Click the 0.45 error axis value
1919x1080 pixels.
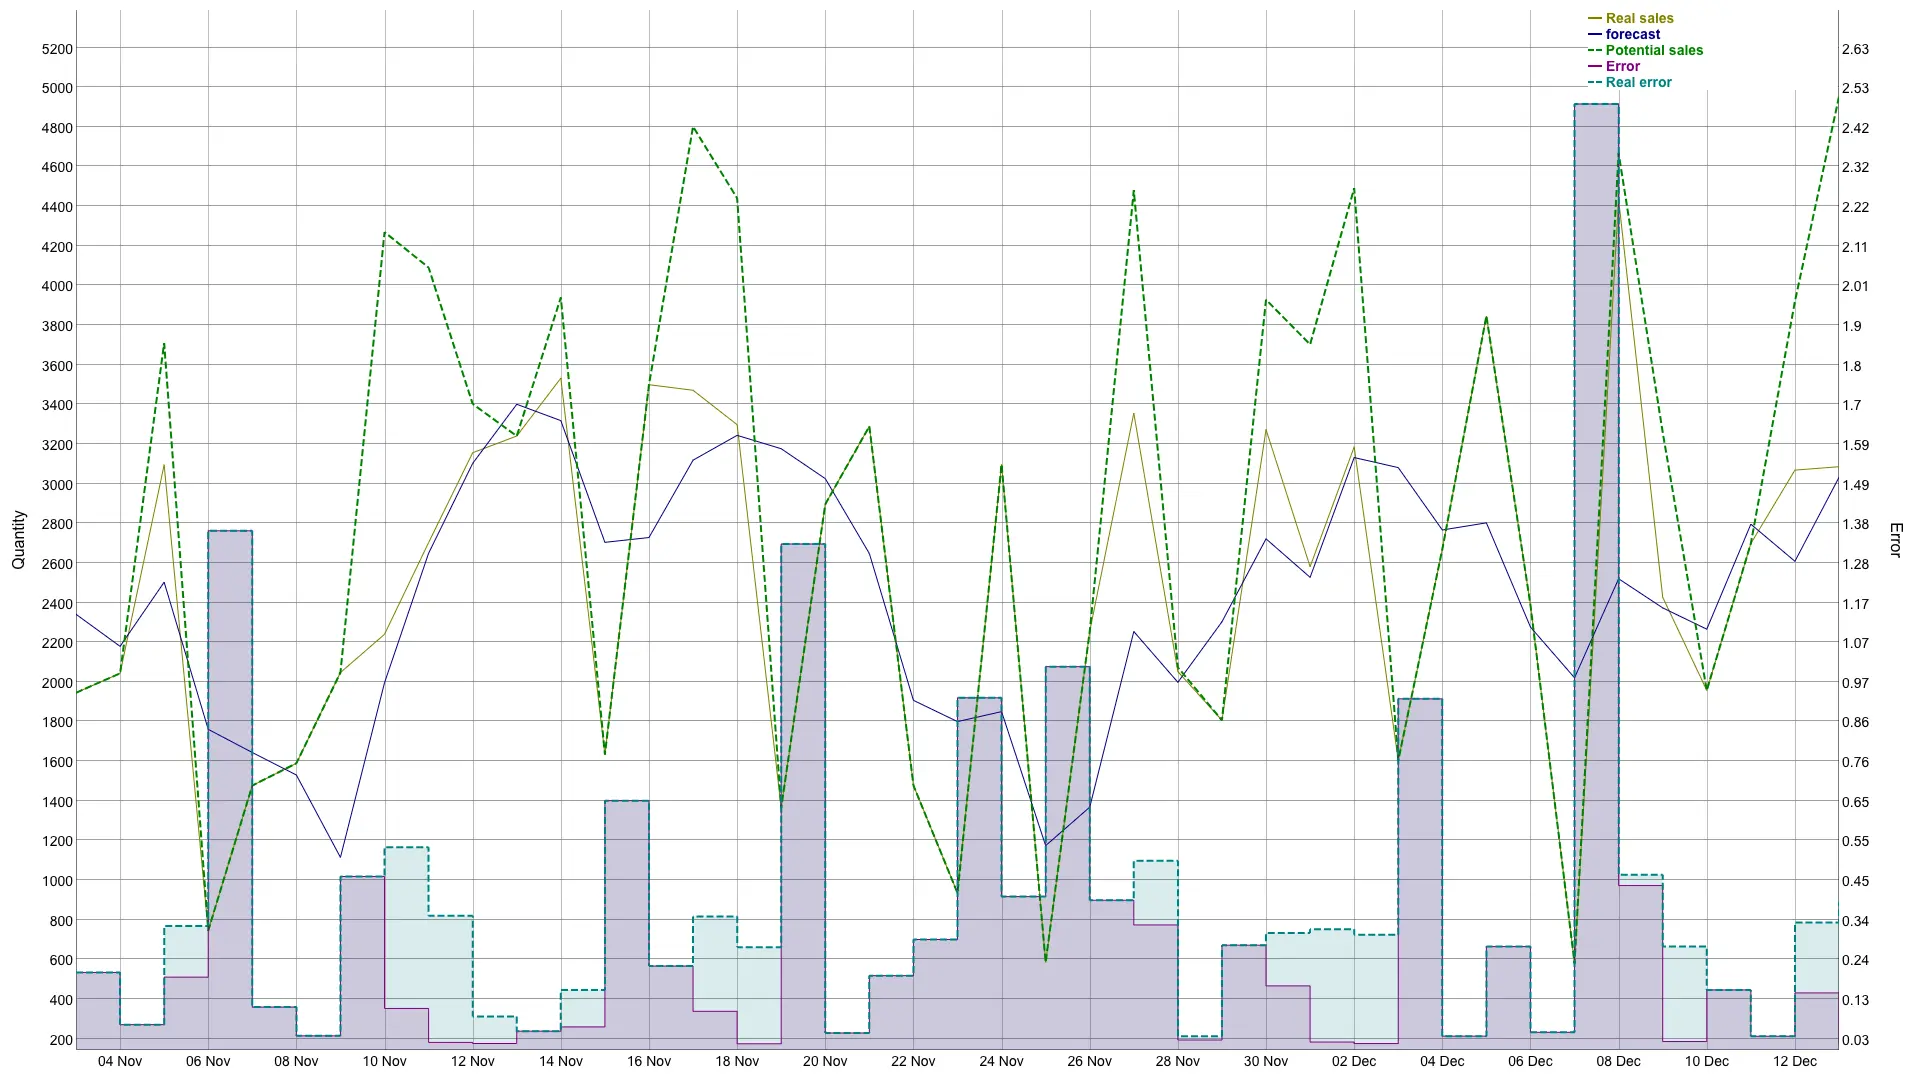click(x=1855, y=881)
